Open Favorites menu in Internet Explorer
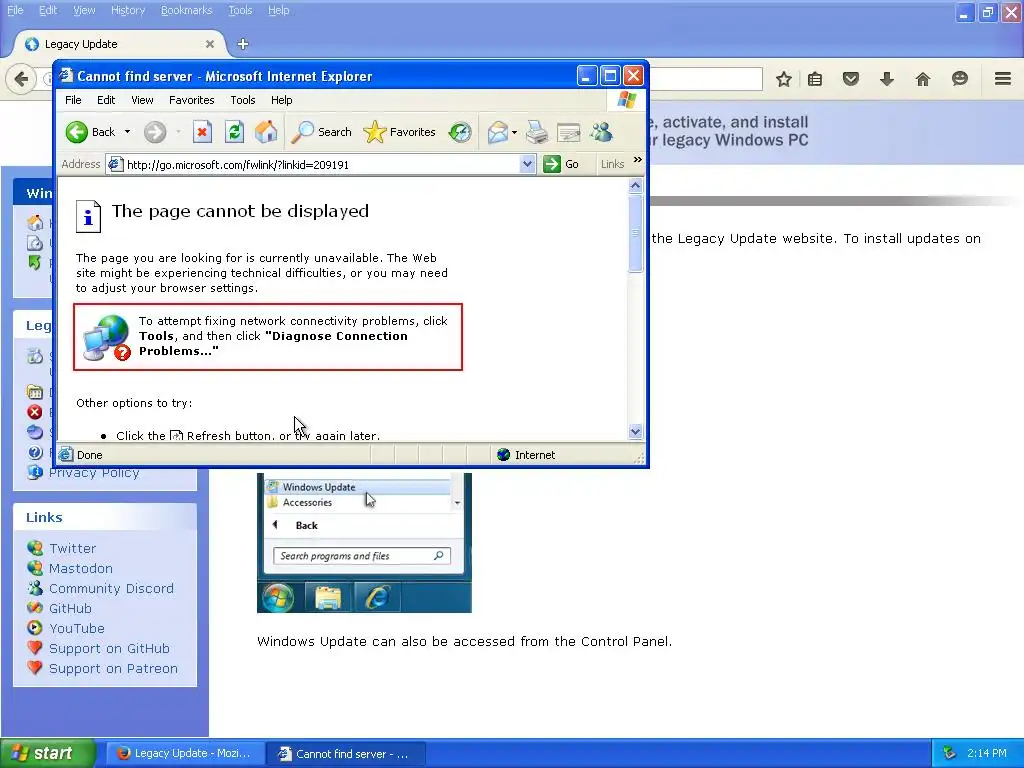1024x768 pixels. click(191, 100)
